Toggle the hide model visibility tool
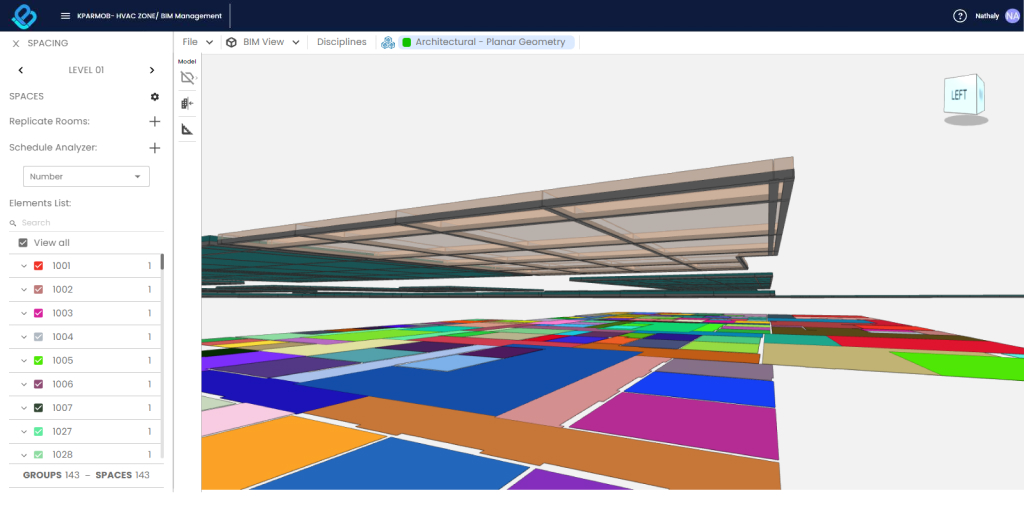 (x=187, y=77)
